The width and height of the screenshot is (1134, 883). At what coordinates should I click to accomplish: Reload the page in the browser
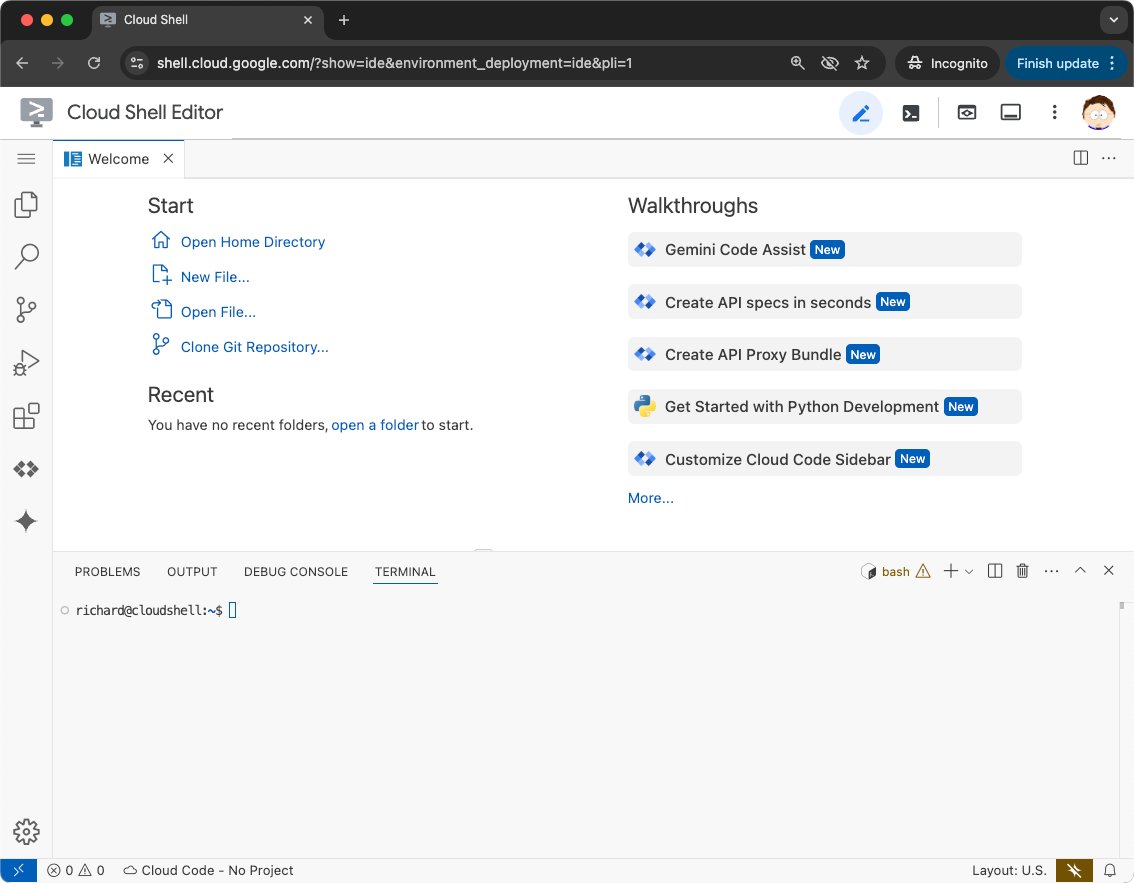(x=94, y=63)
